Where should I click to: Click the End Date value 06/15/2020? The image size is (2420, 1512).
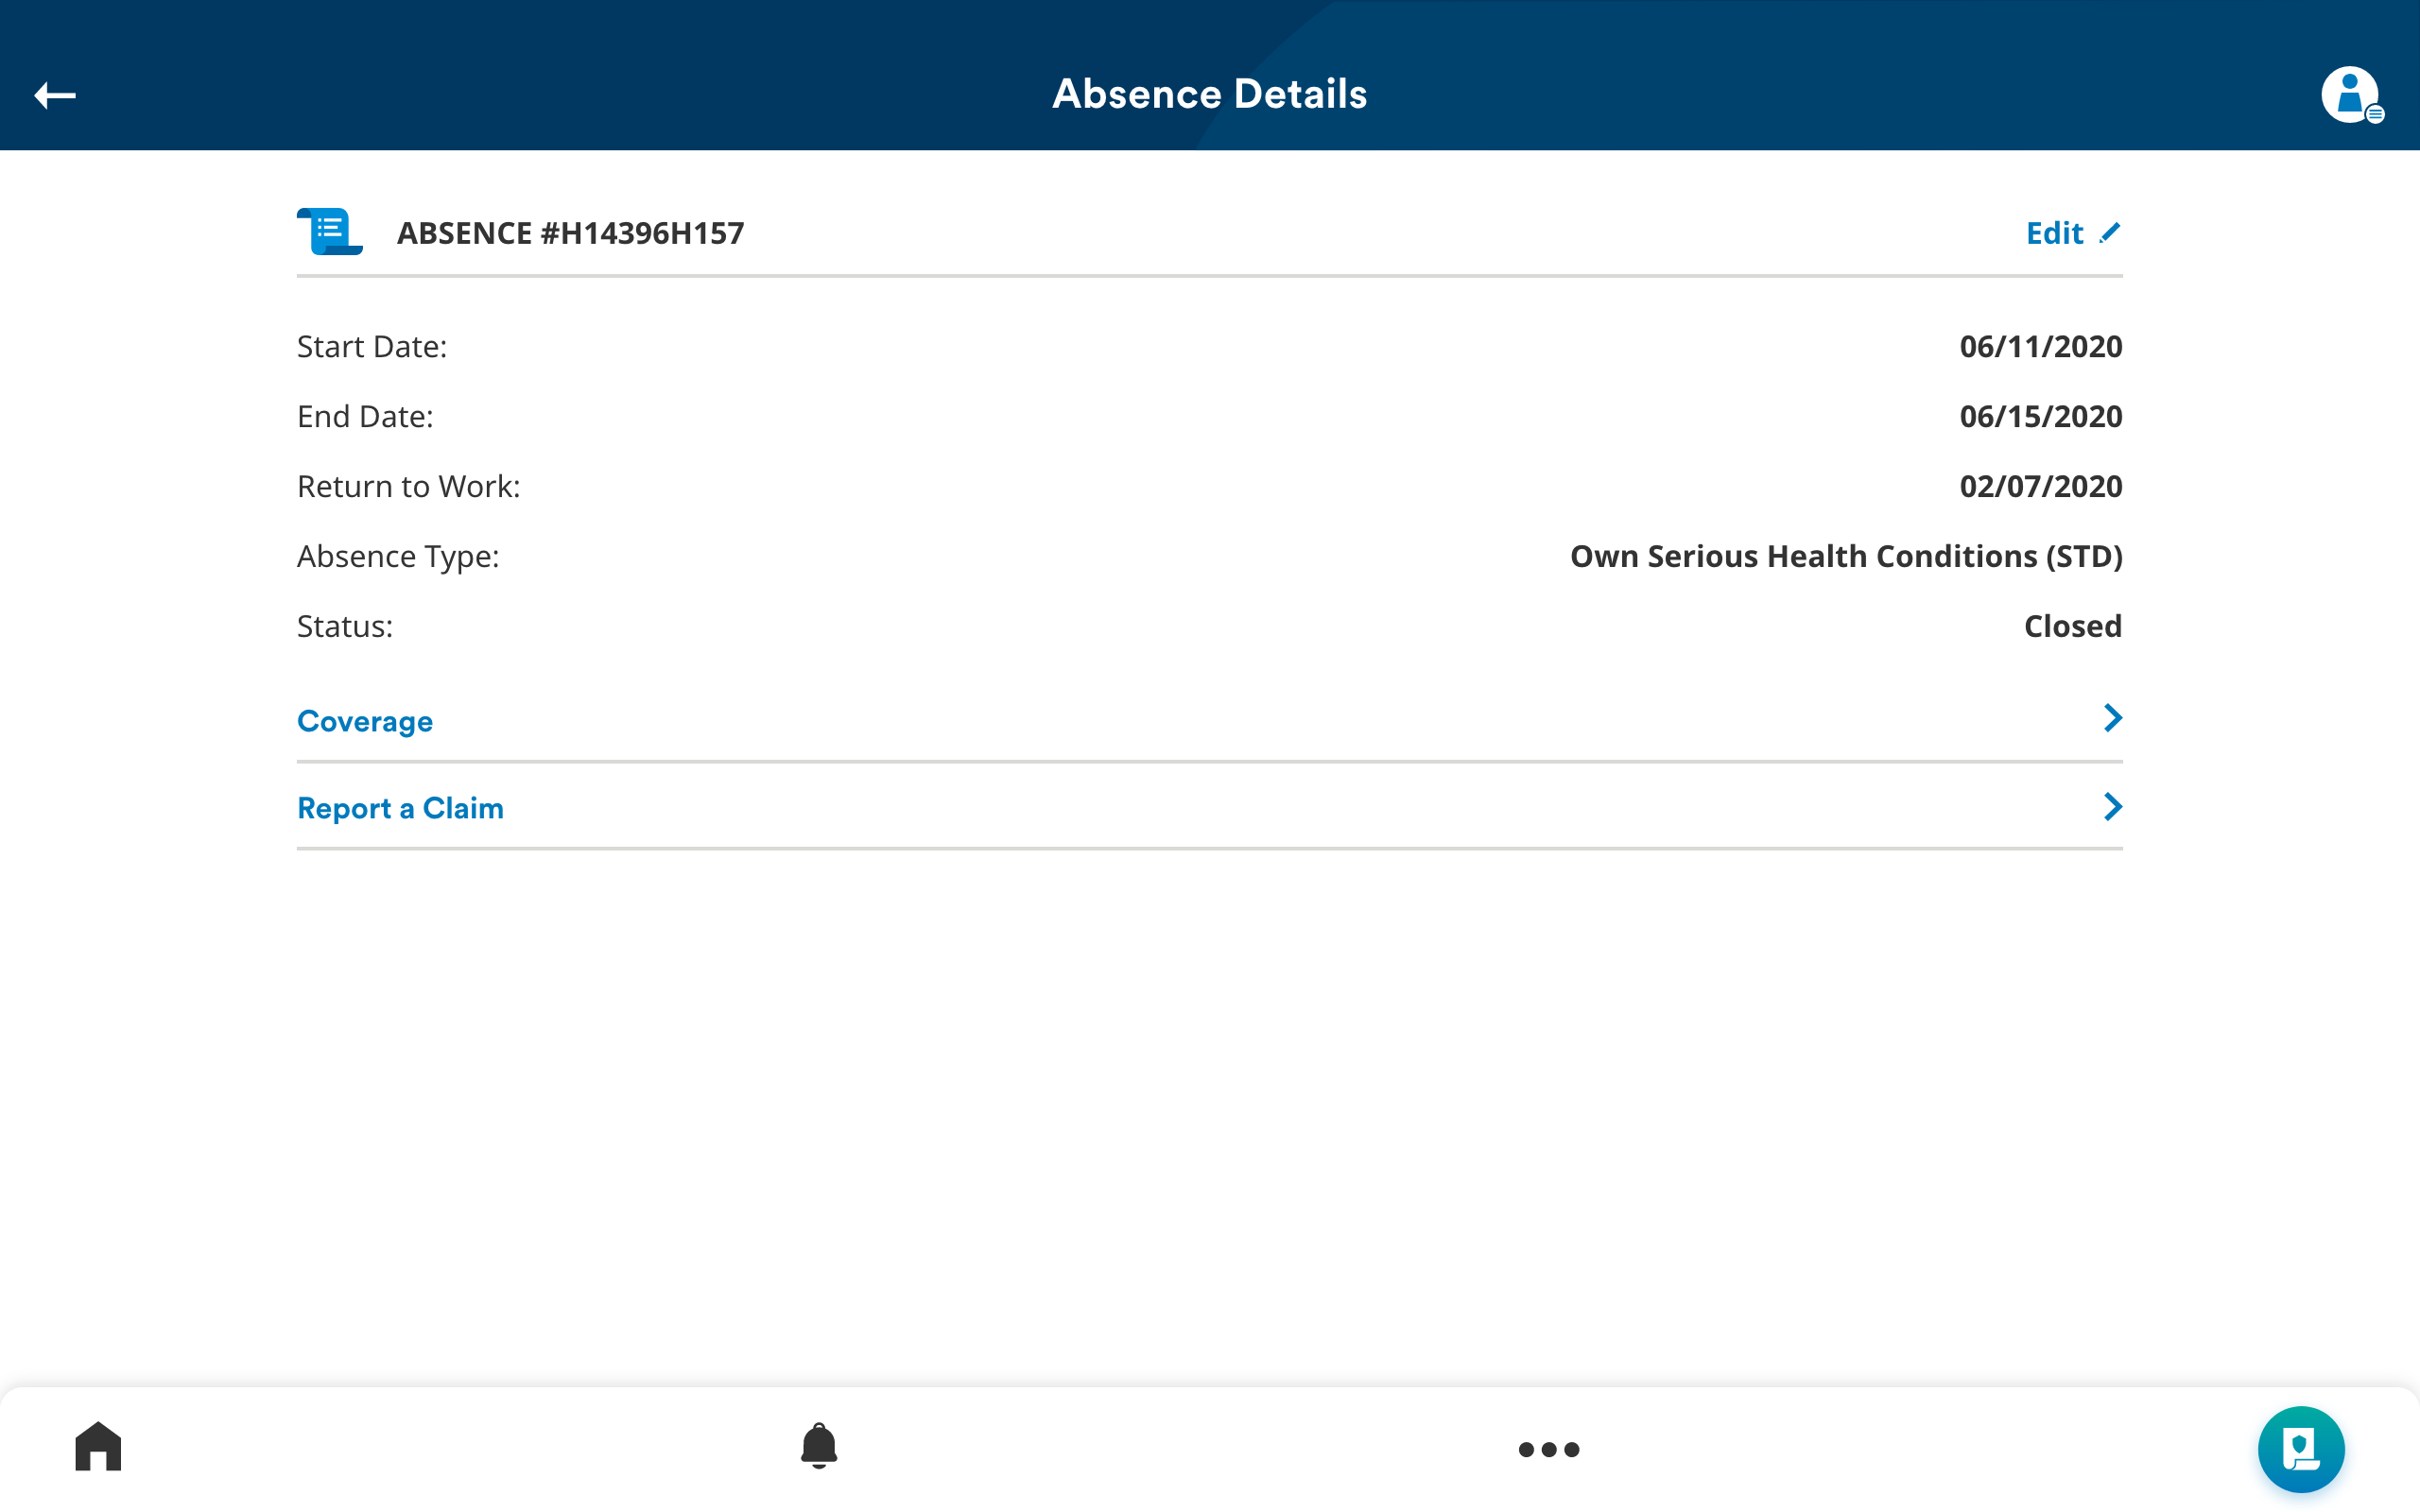coord(2040,416)
